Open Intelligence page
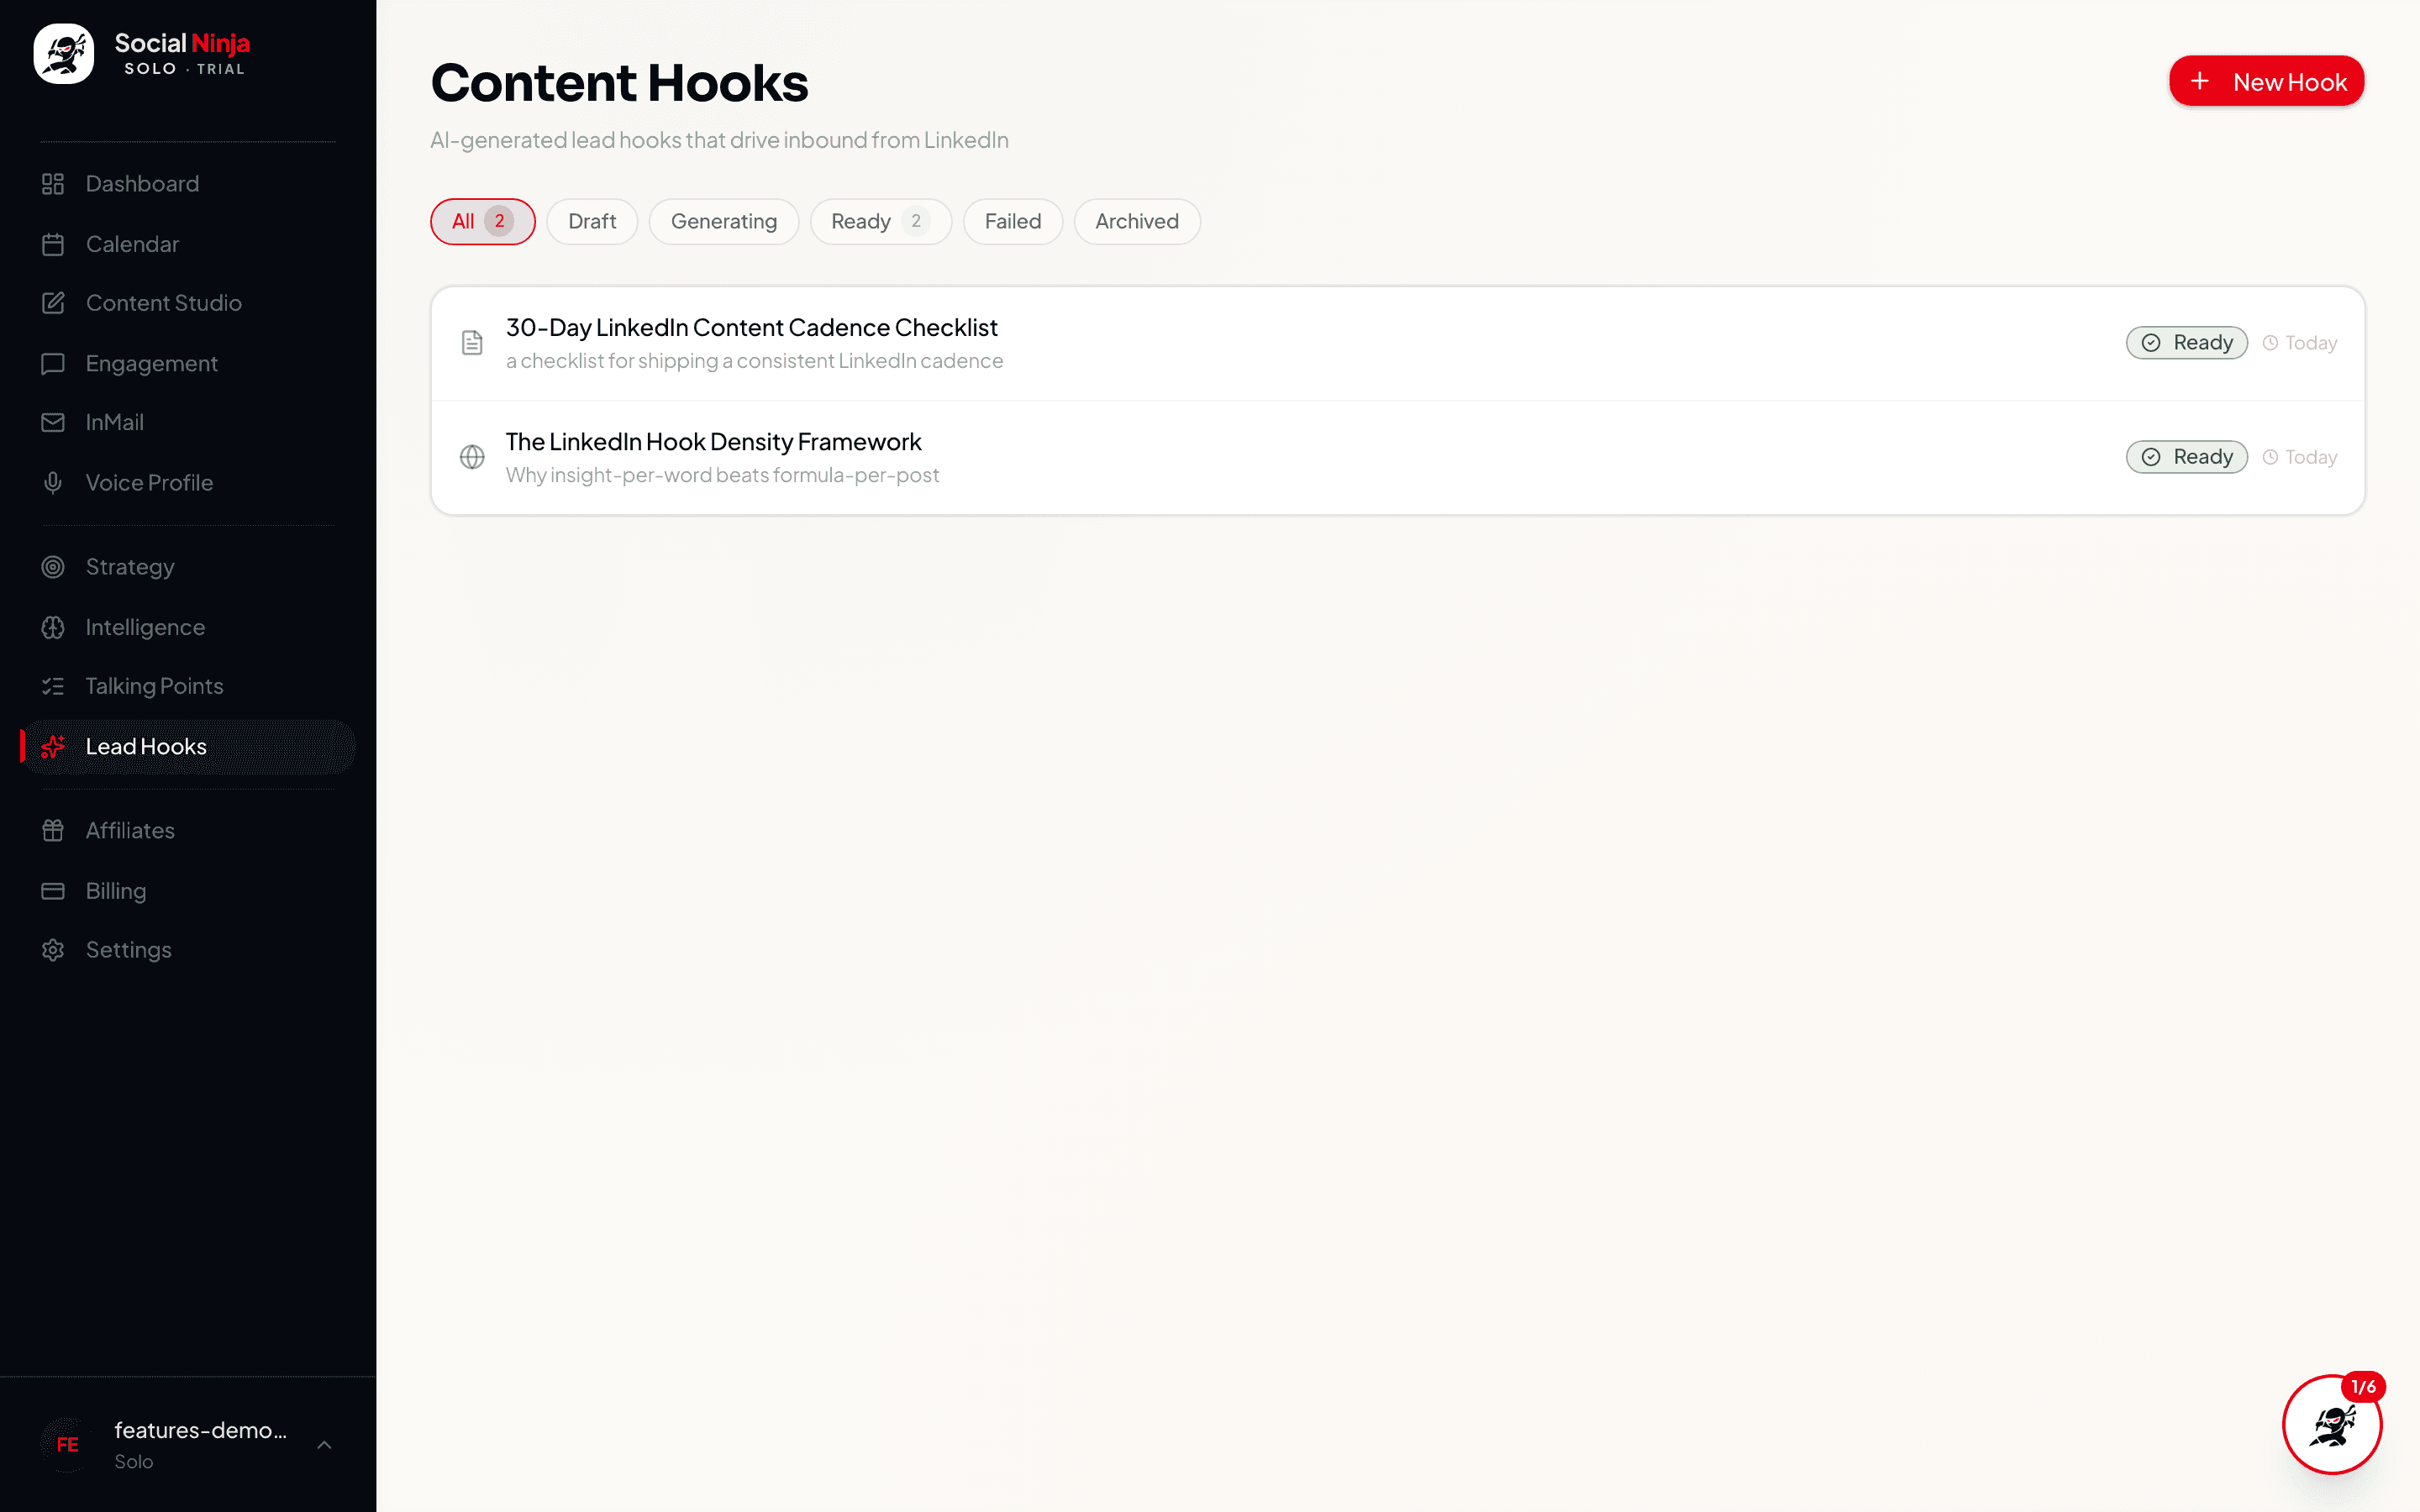 click(x=188, y=627)
